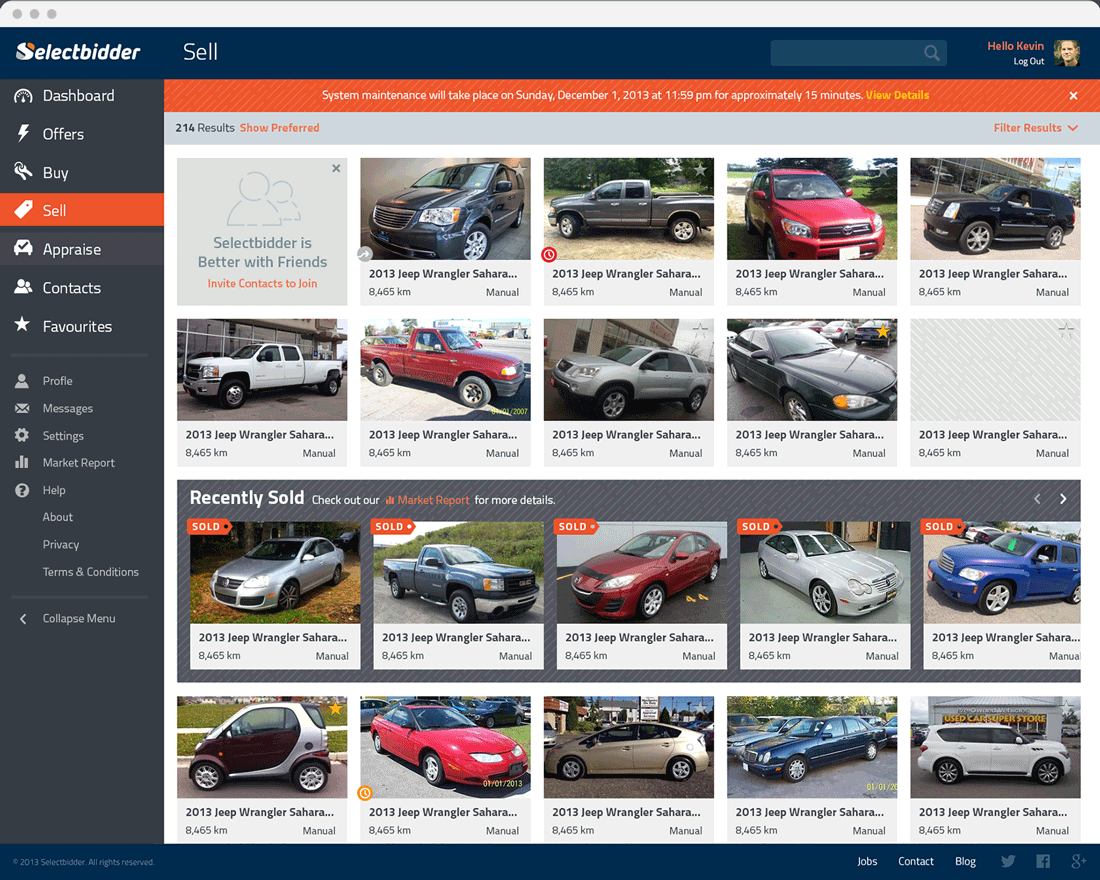Image resolution: width=1100 pixels, height=880 pixels.
Task: Open the blue Mercedes sedan listing photo
Action: point(812,747)
